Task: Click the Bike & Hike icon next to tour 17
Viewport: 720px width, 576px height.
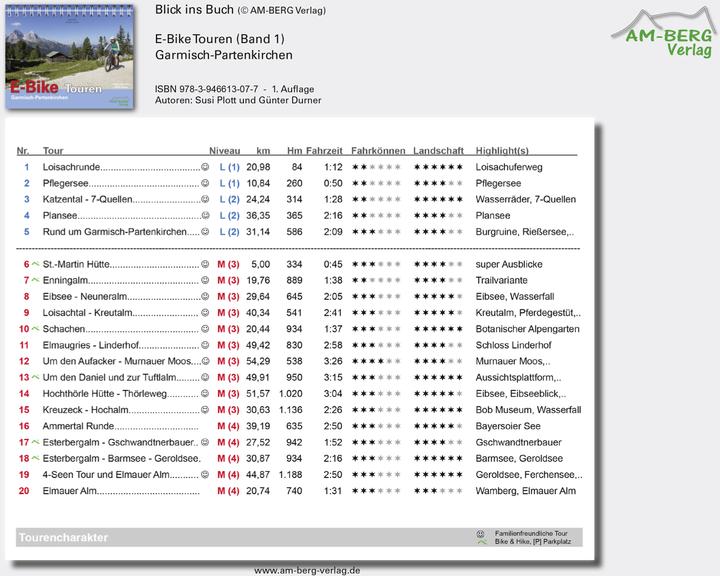Action: pos(35,442)
